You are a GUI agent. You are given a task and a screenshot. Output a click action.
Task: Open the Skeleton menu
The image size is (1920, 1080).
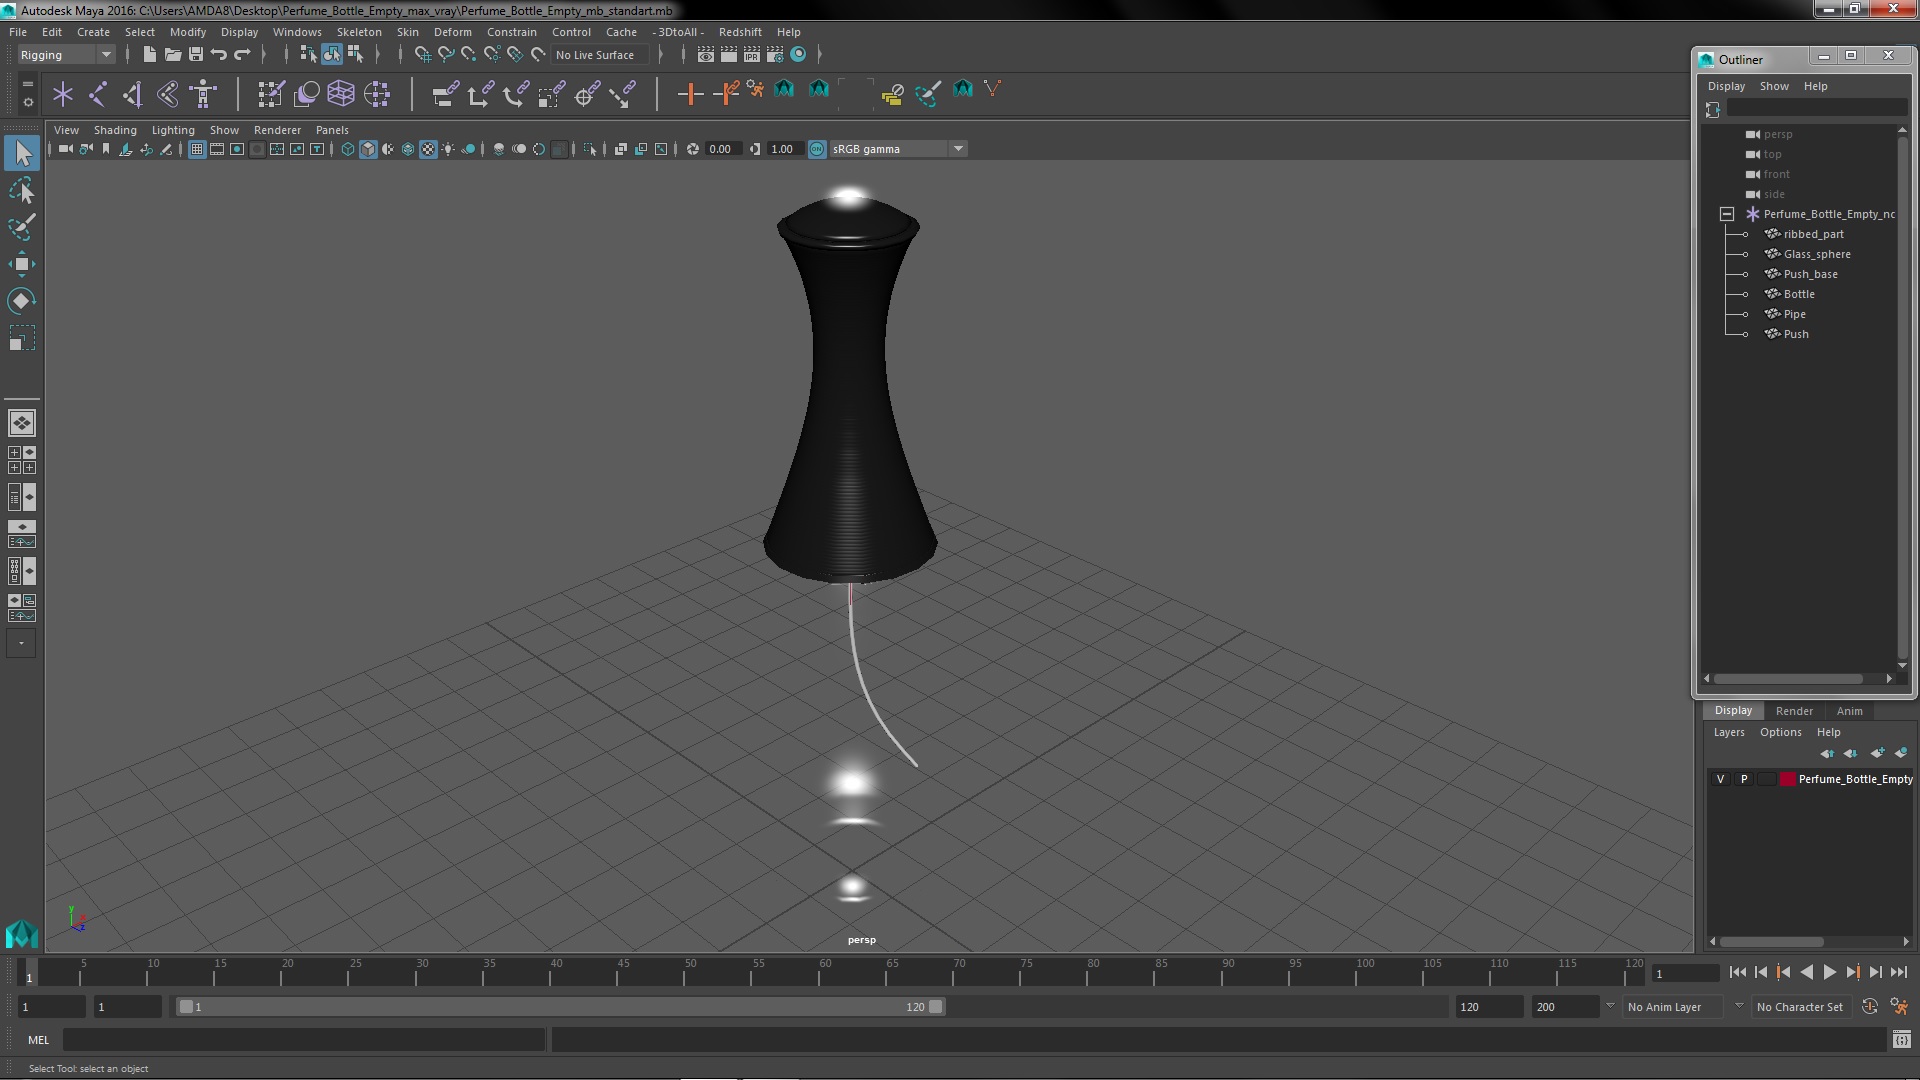359,32
